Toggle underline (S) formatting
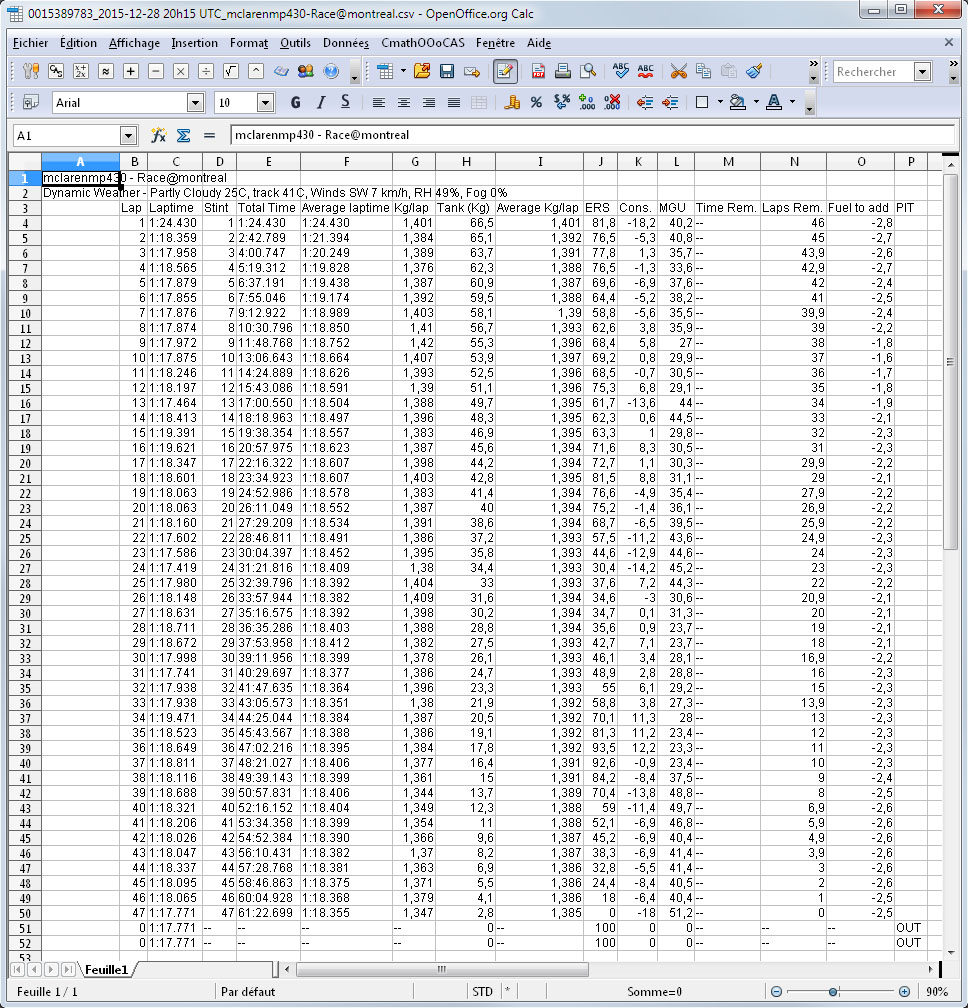Viewport: 968px width, 1008px height. click(345, 103)
